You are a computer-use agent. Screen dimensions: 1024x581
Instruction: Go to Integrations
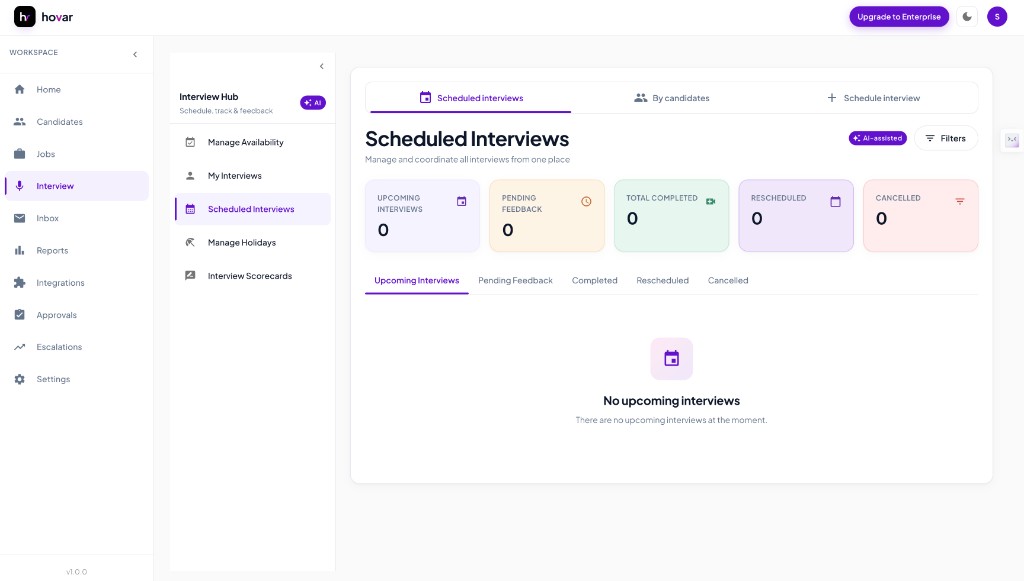point(76,283)
